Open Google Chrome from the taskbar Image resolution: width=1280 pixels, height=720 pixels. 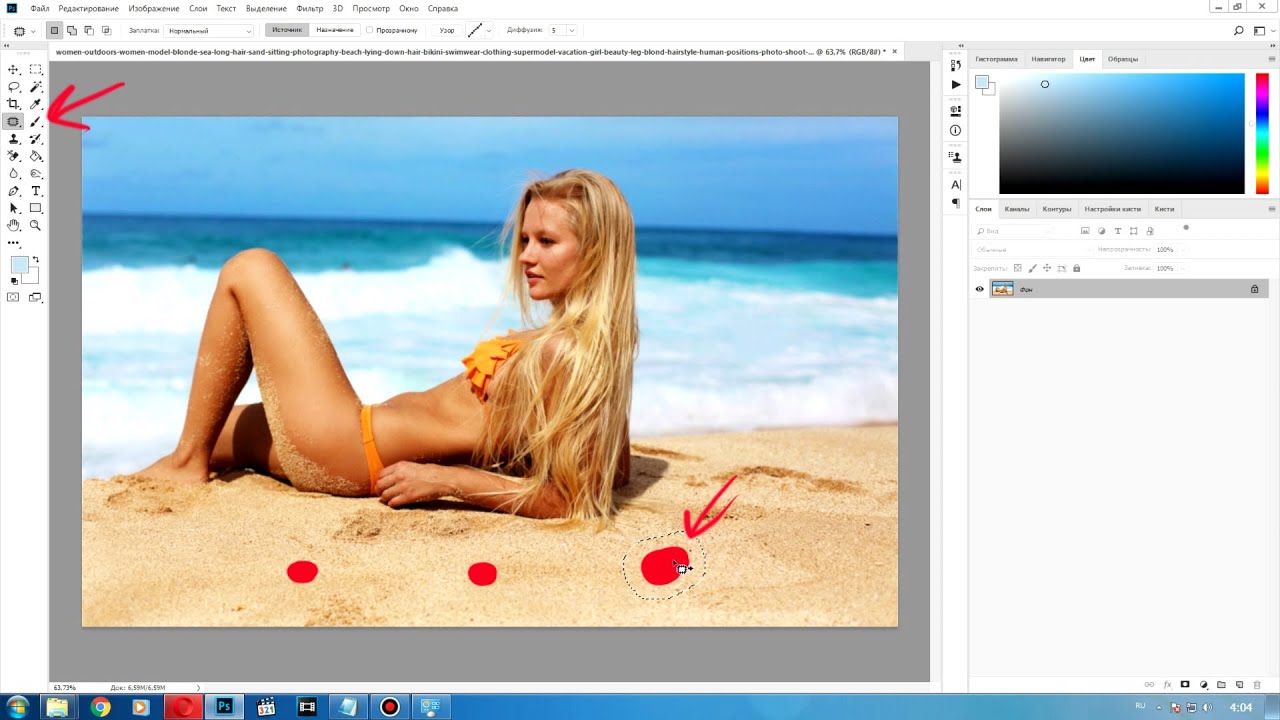tap(100, 707)
